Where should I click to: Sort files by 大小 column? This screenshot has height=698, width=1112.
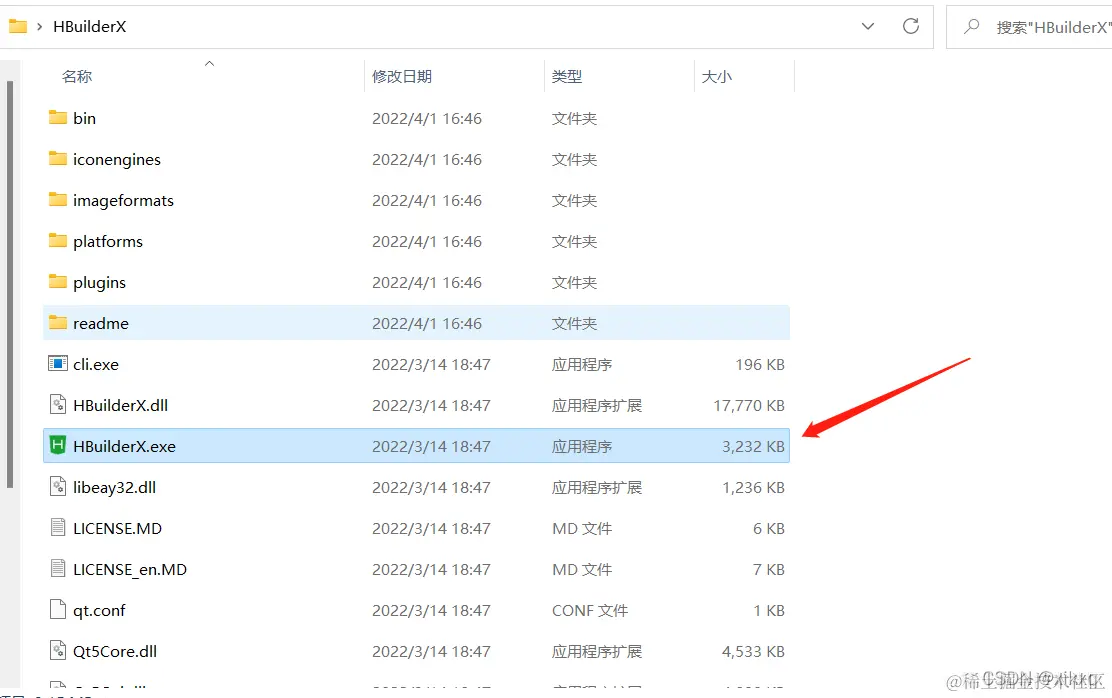pyautogui.click(x=716, y=76)
